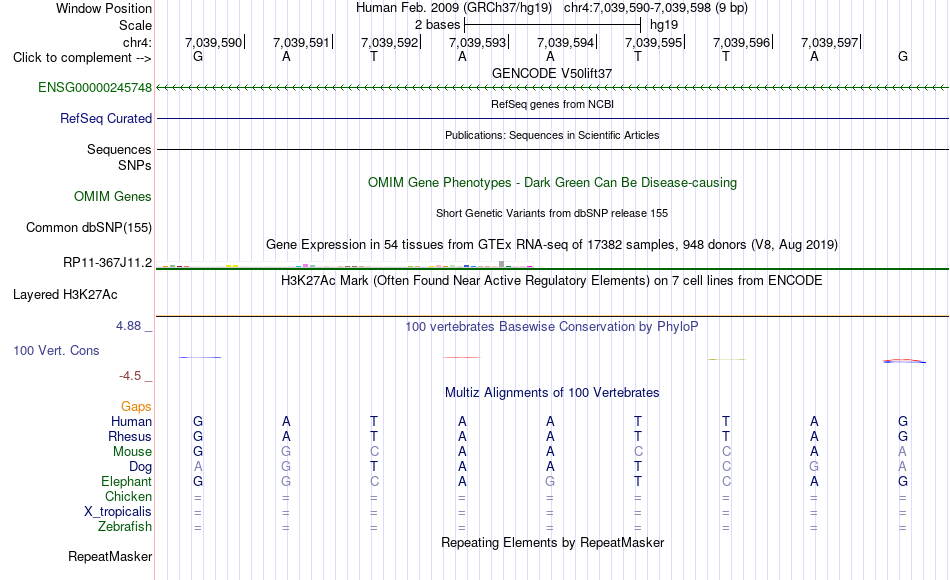Select the Zebrafish alignment row label
Image resolution: width=950 pixels, height=580 pixels.
[125, 527]
